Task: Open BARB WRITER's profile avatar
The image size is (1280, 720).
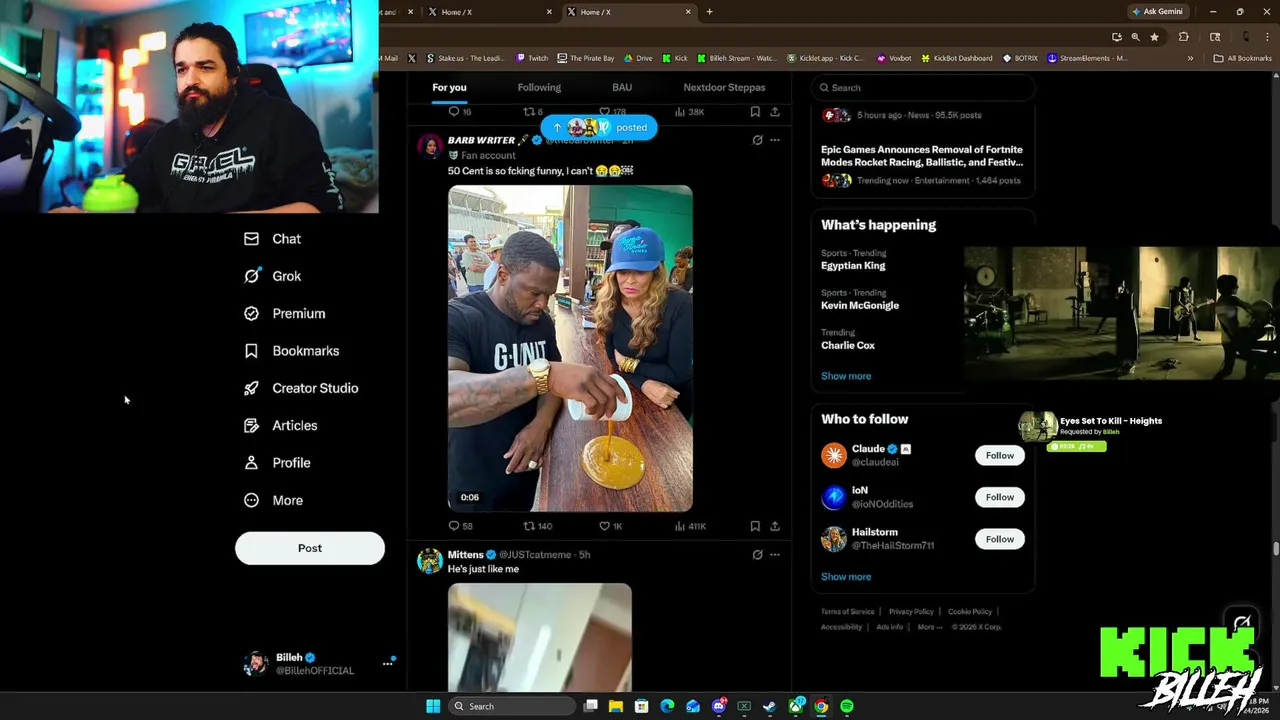Action: 430,146
